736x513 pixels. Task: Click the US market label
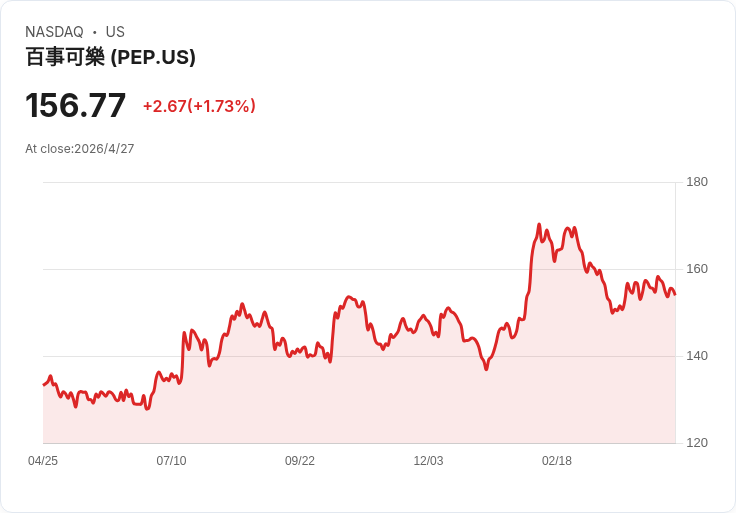(x=115, y=32)
